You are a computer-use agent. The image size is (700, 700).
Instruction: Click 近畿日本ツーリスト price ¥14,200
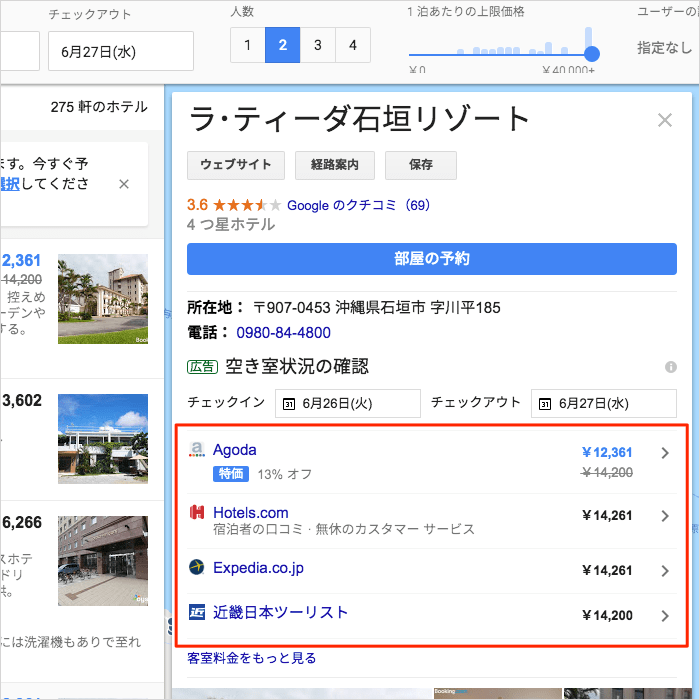click(x=607, y=616)
